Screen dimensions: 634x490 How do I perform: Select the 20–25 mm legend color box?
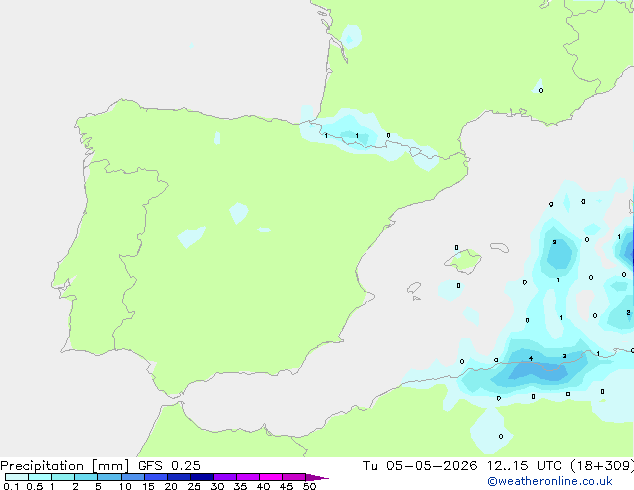click(x=178, y=477)
